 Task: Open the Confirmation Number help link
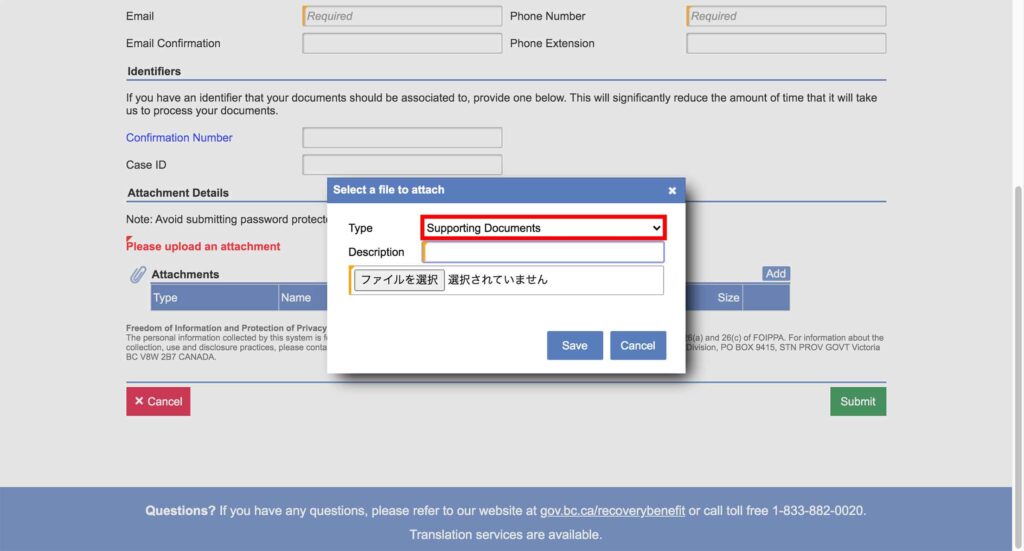click(179, 138)
